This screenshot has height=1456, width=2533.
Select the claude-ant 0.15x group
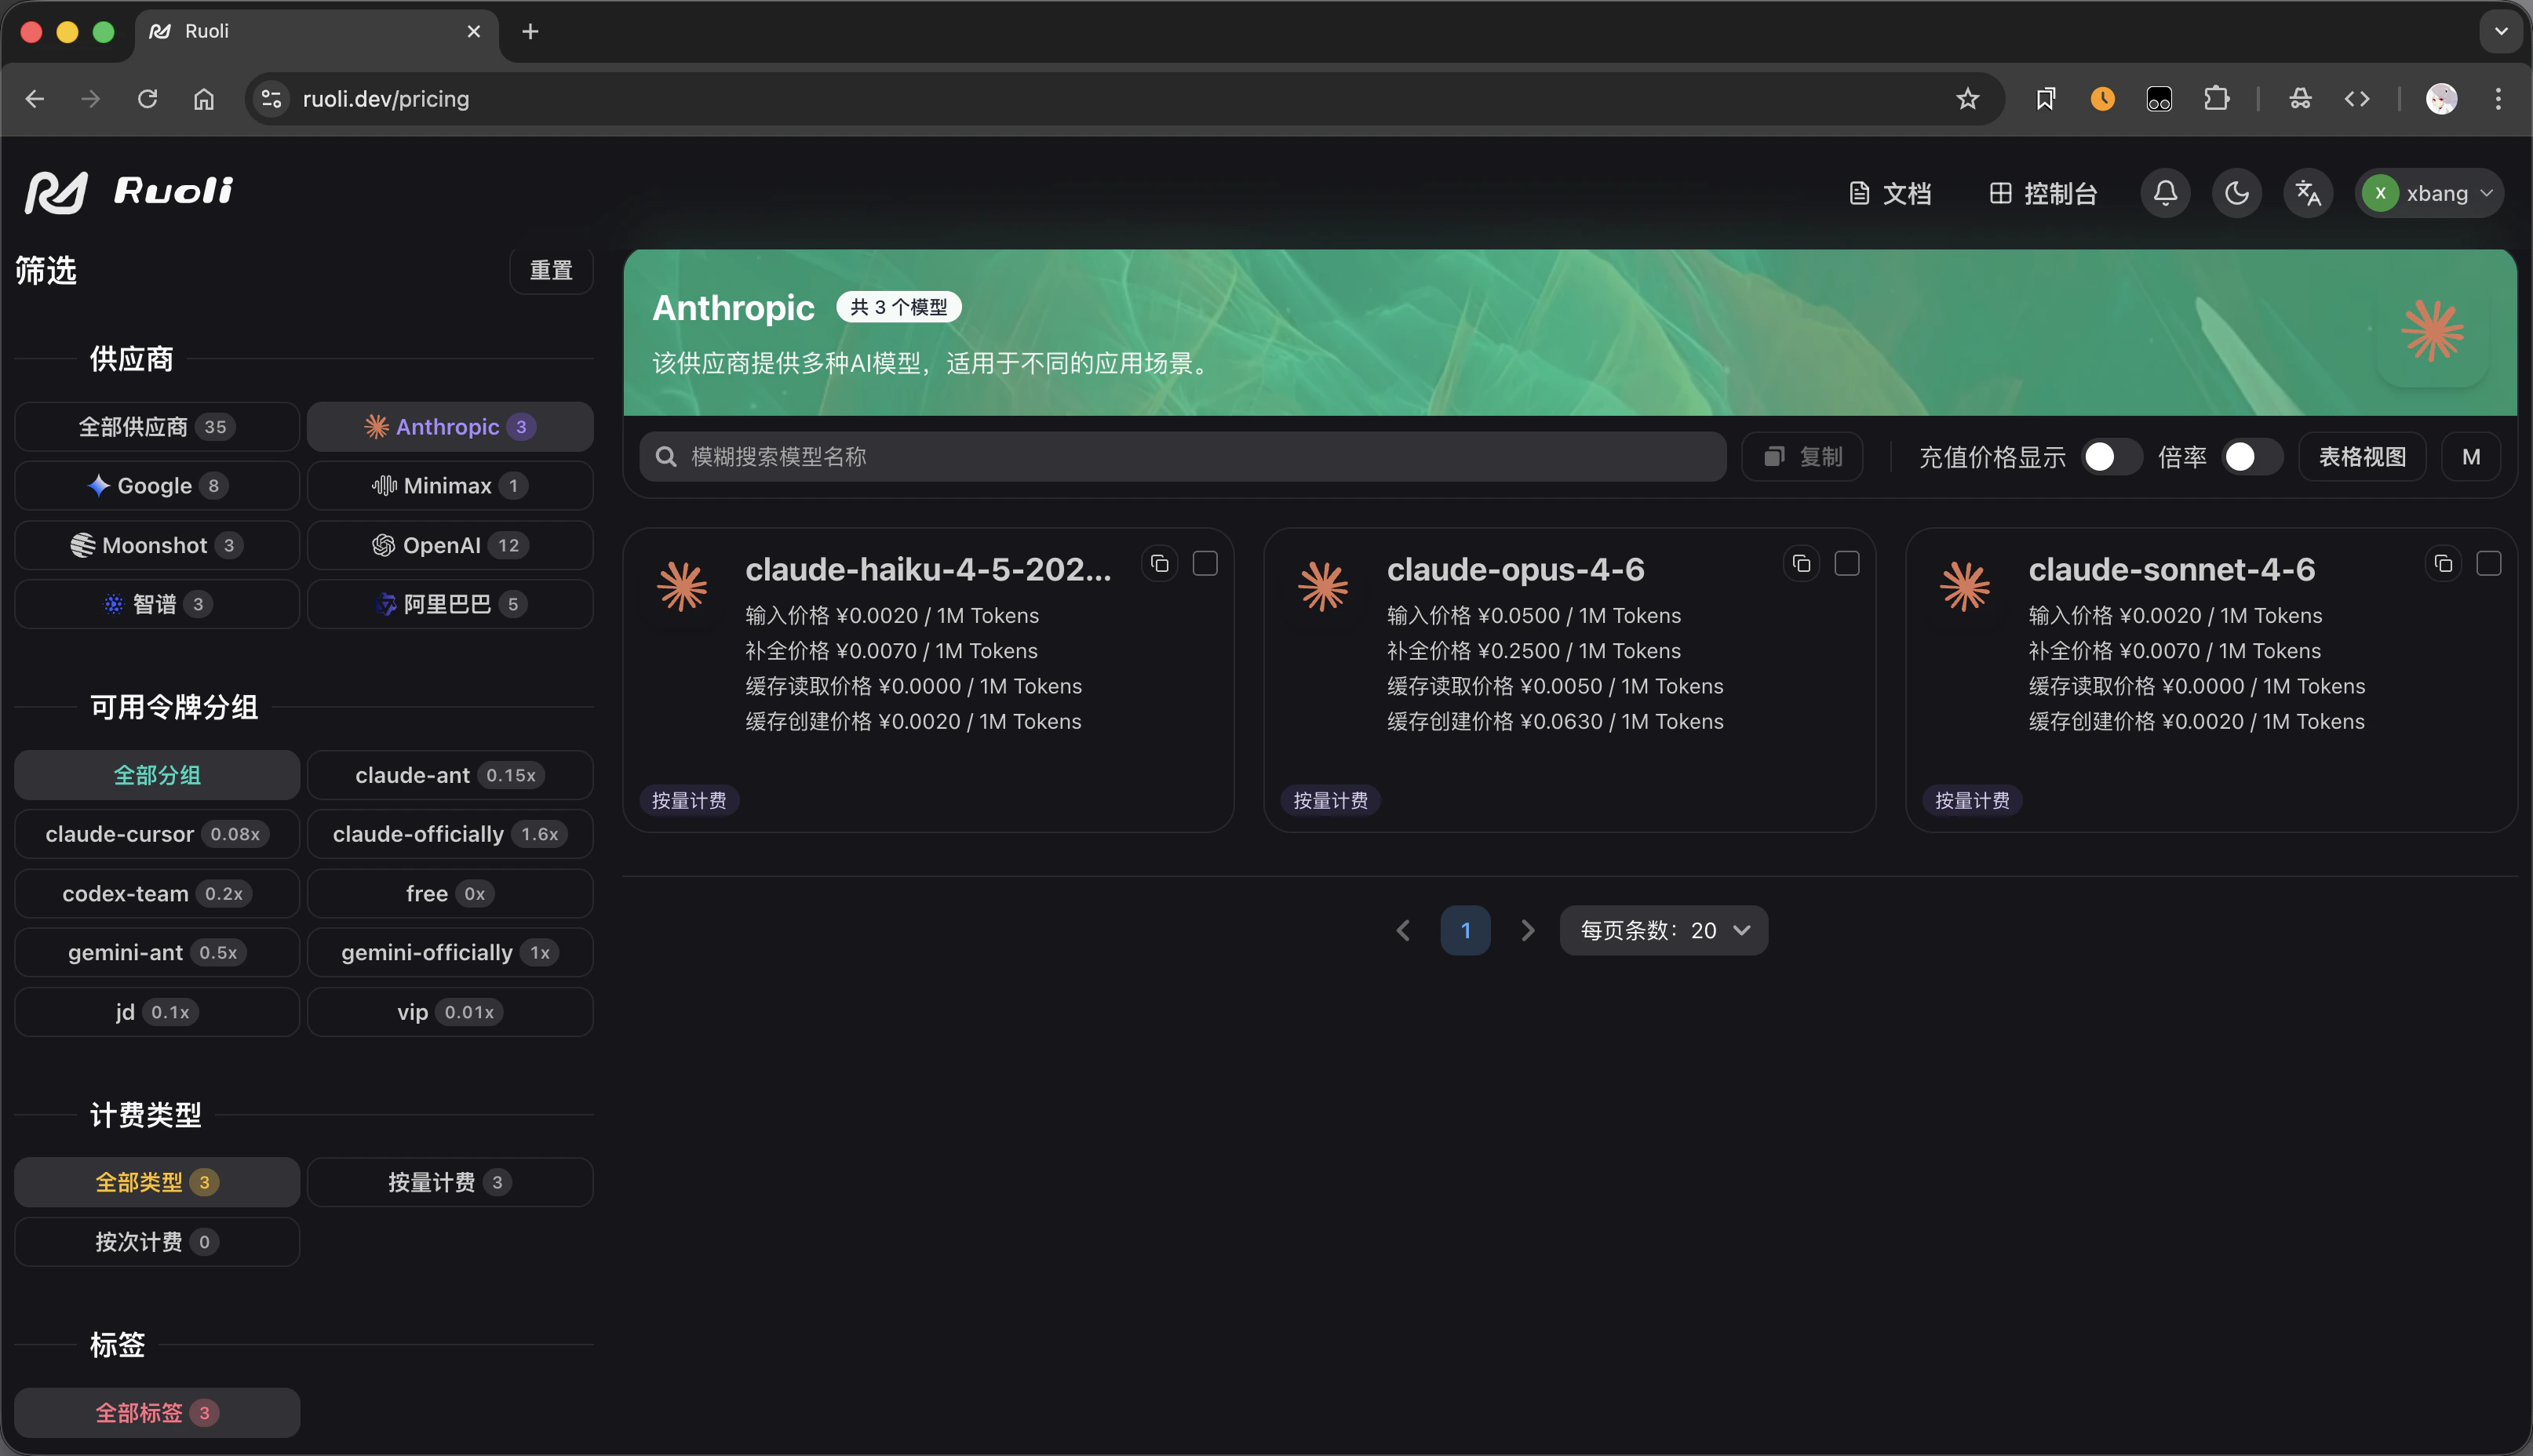tap(450, 775)
